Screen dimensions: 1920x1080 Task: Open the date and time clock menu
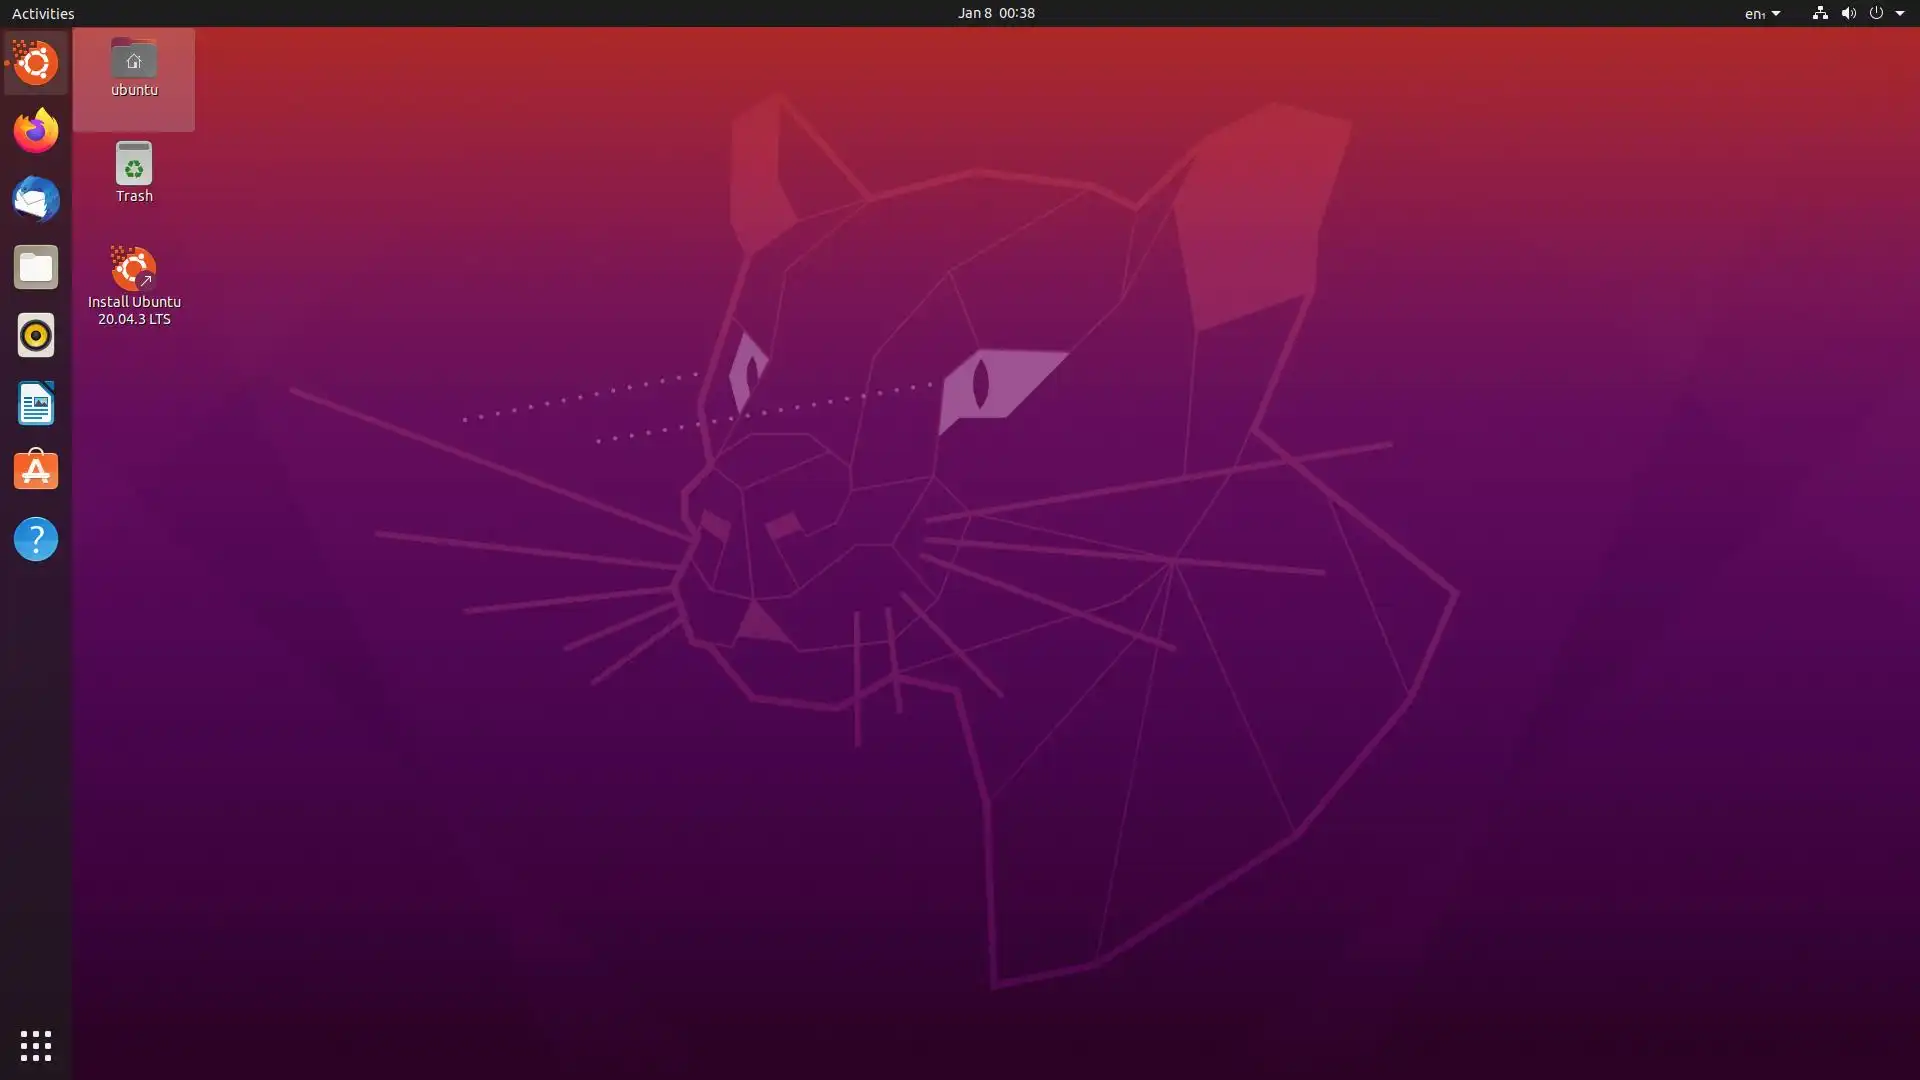995,13
